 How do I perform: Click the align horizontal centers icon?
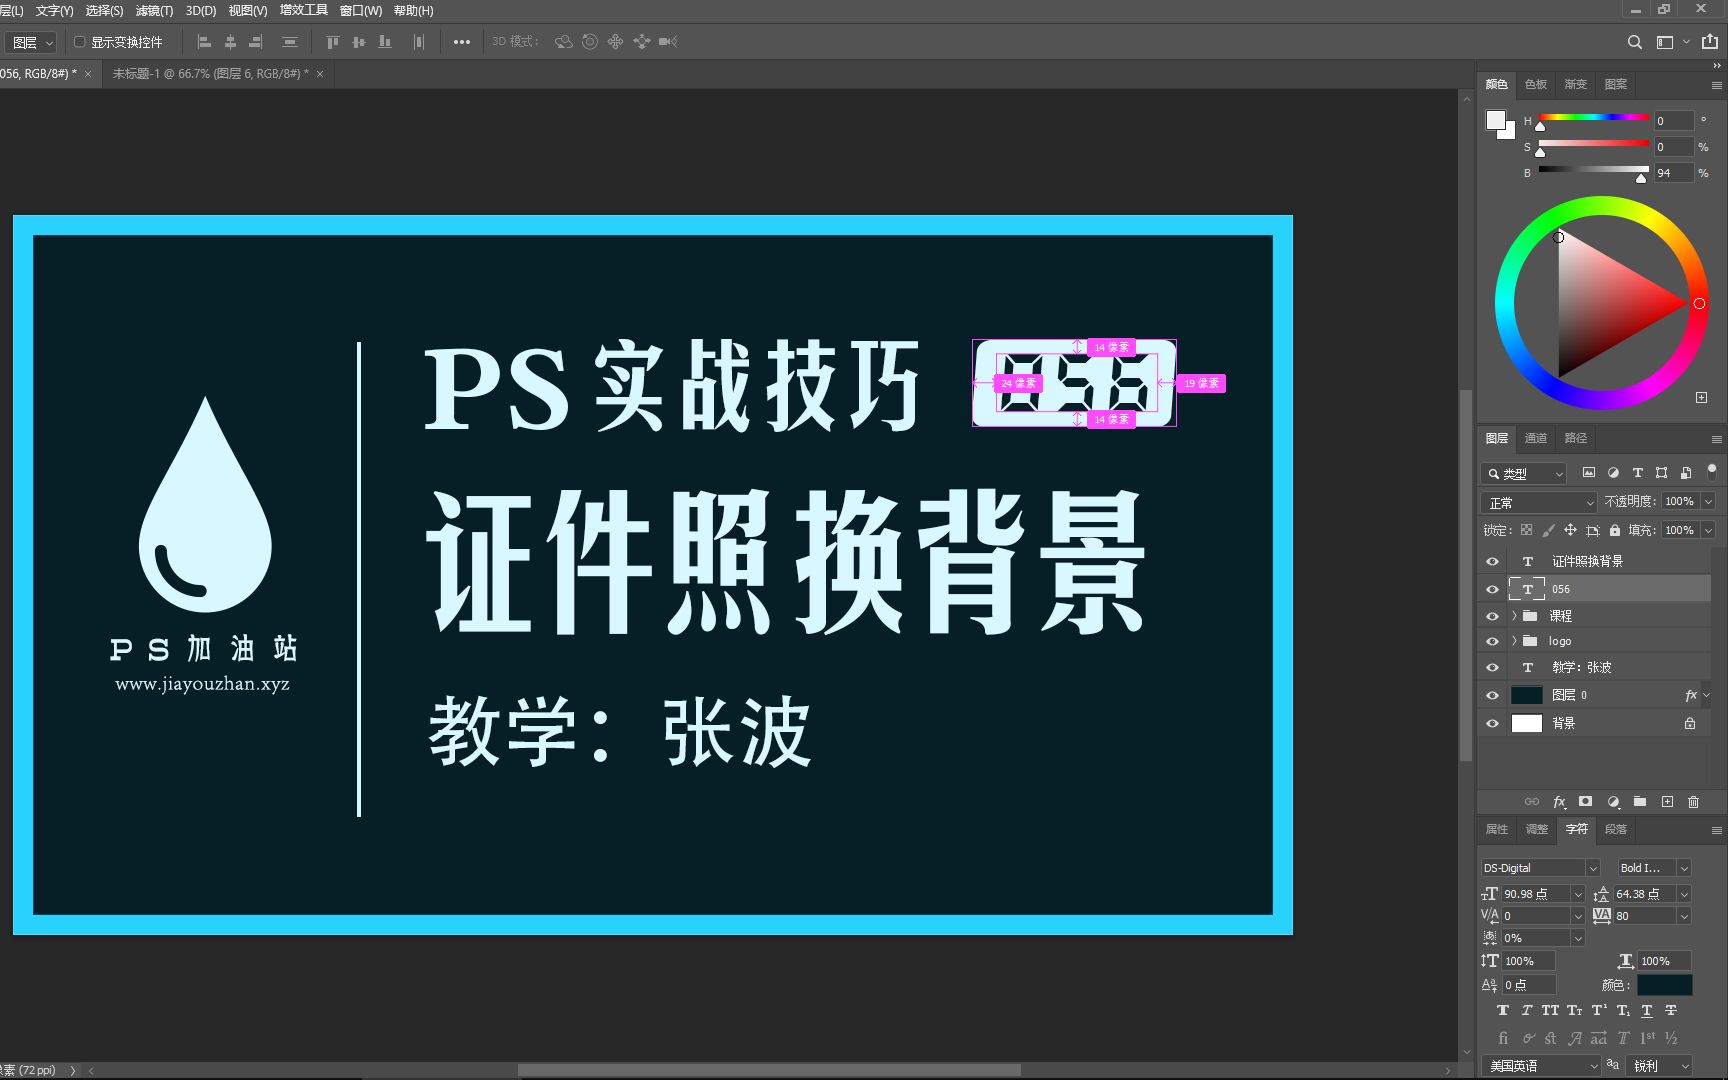[230, 42]
